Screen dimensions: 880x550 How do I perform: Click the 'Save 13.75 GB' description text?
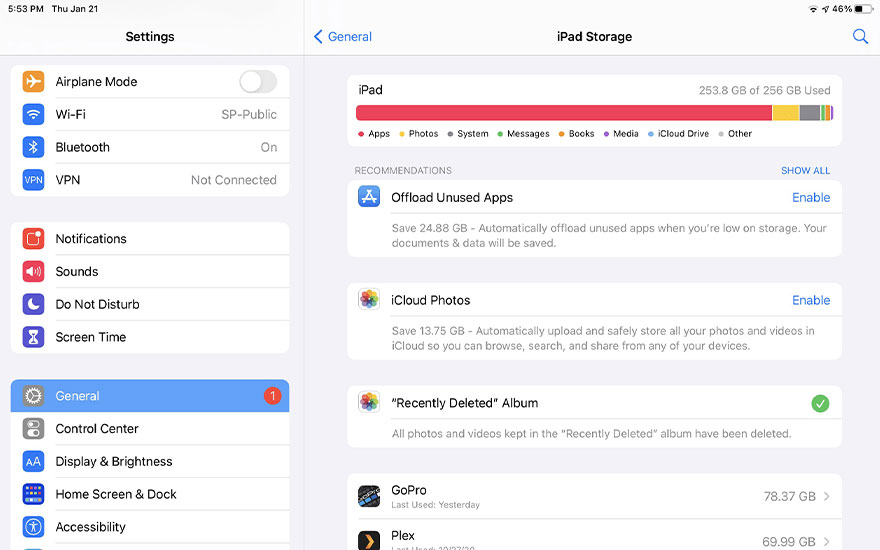click(x=603, y=338)
